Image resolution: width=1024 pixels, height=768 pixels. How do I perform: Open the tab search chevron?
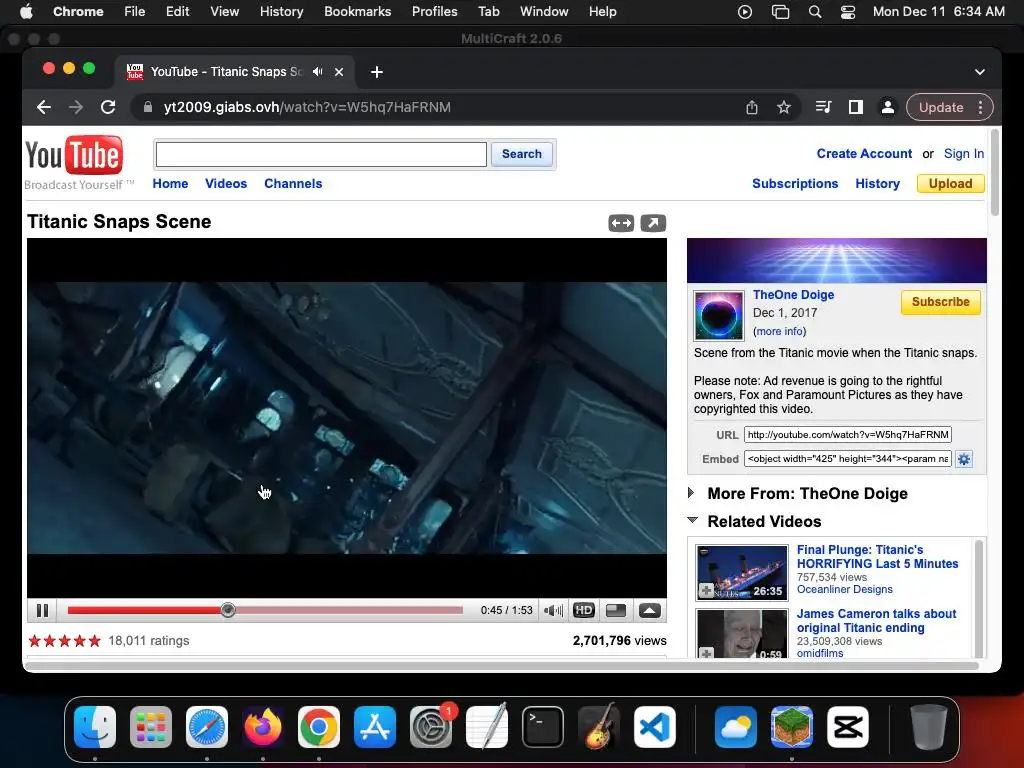[980, 72]
